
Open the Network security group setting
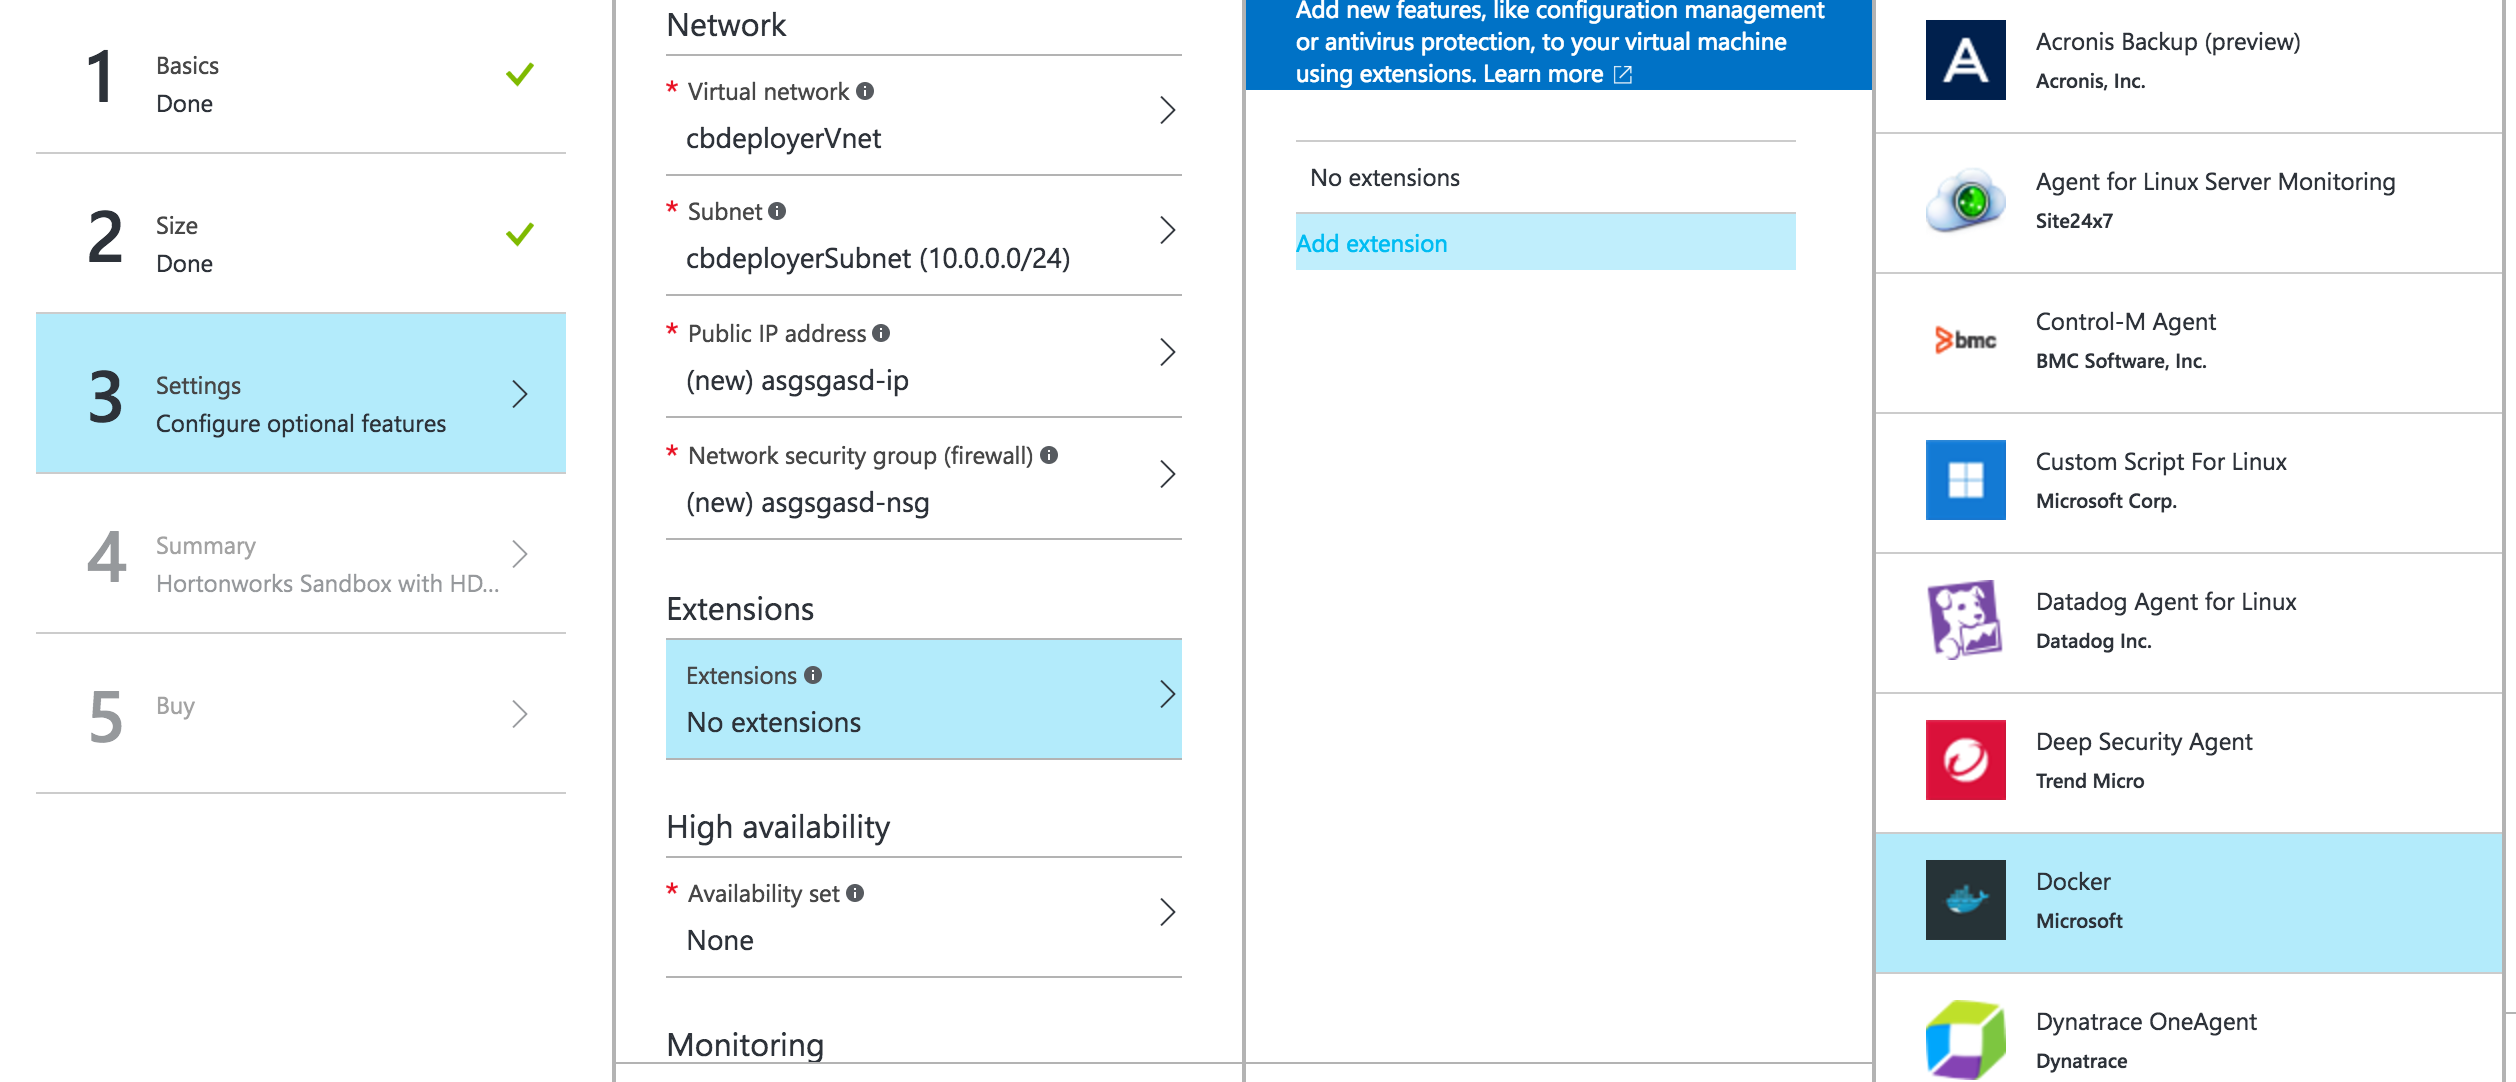tap(1167, 473)
